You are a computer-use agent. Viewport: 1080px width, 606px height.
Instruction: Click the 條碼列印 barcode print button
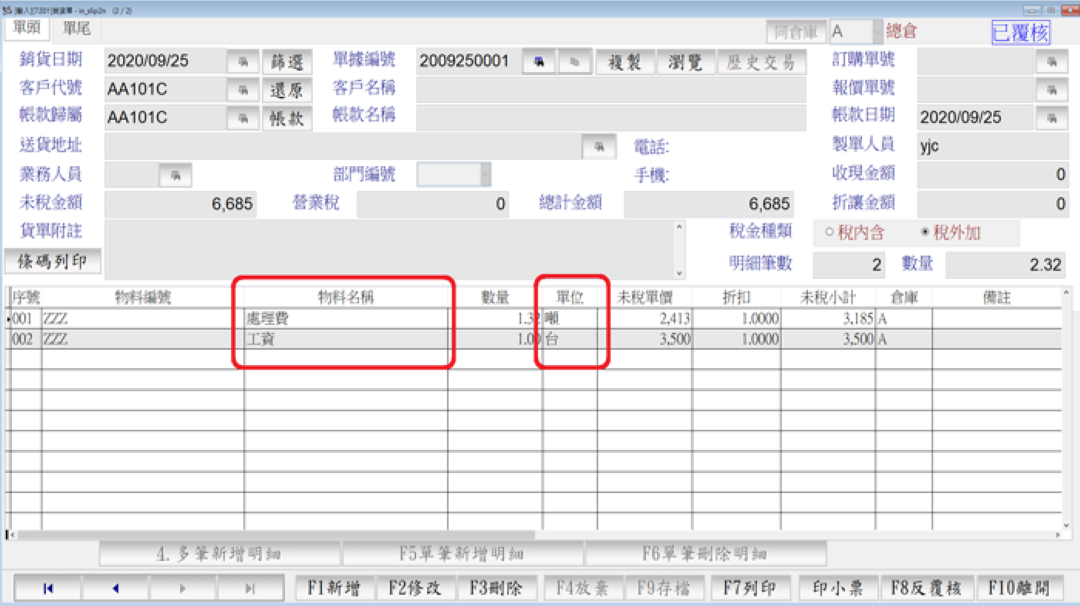[x=52, y=262]
